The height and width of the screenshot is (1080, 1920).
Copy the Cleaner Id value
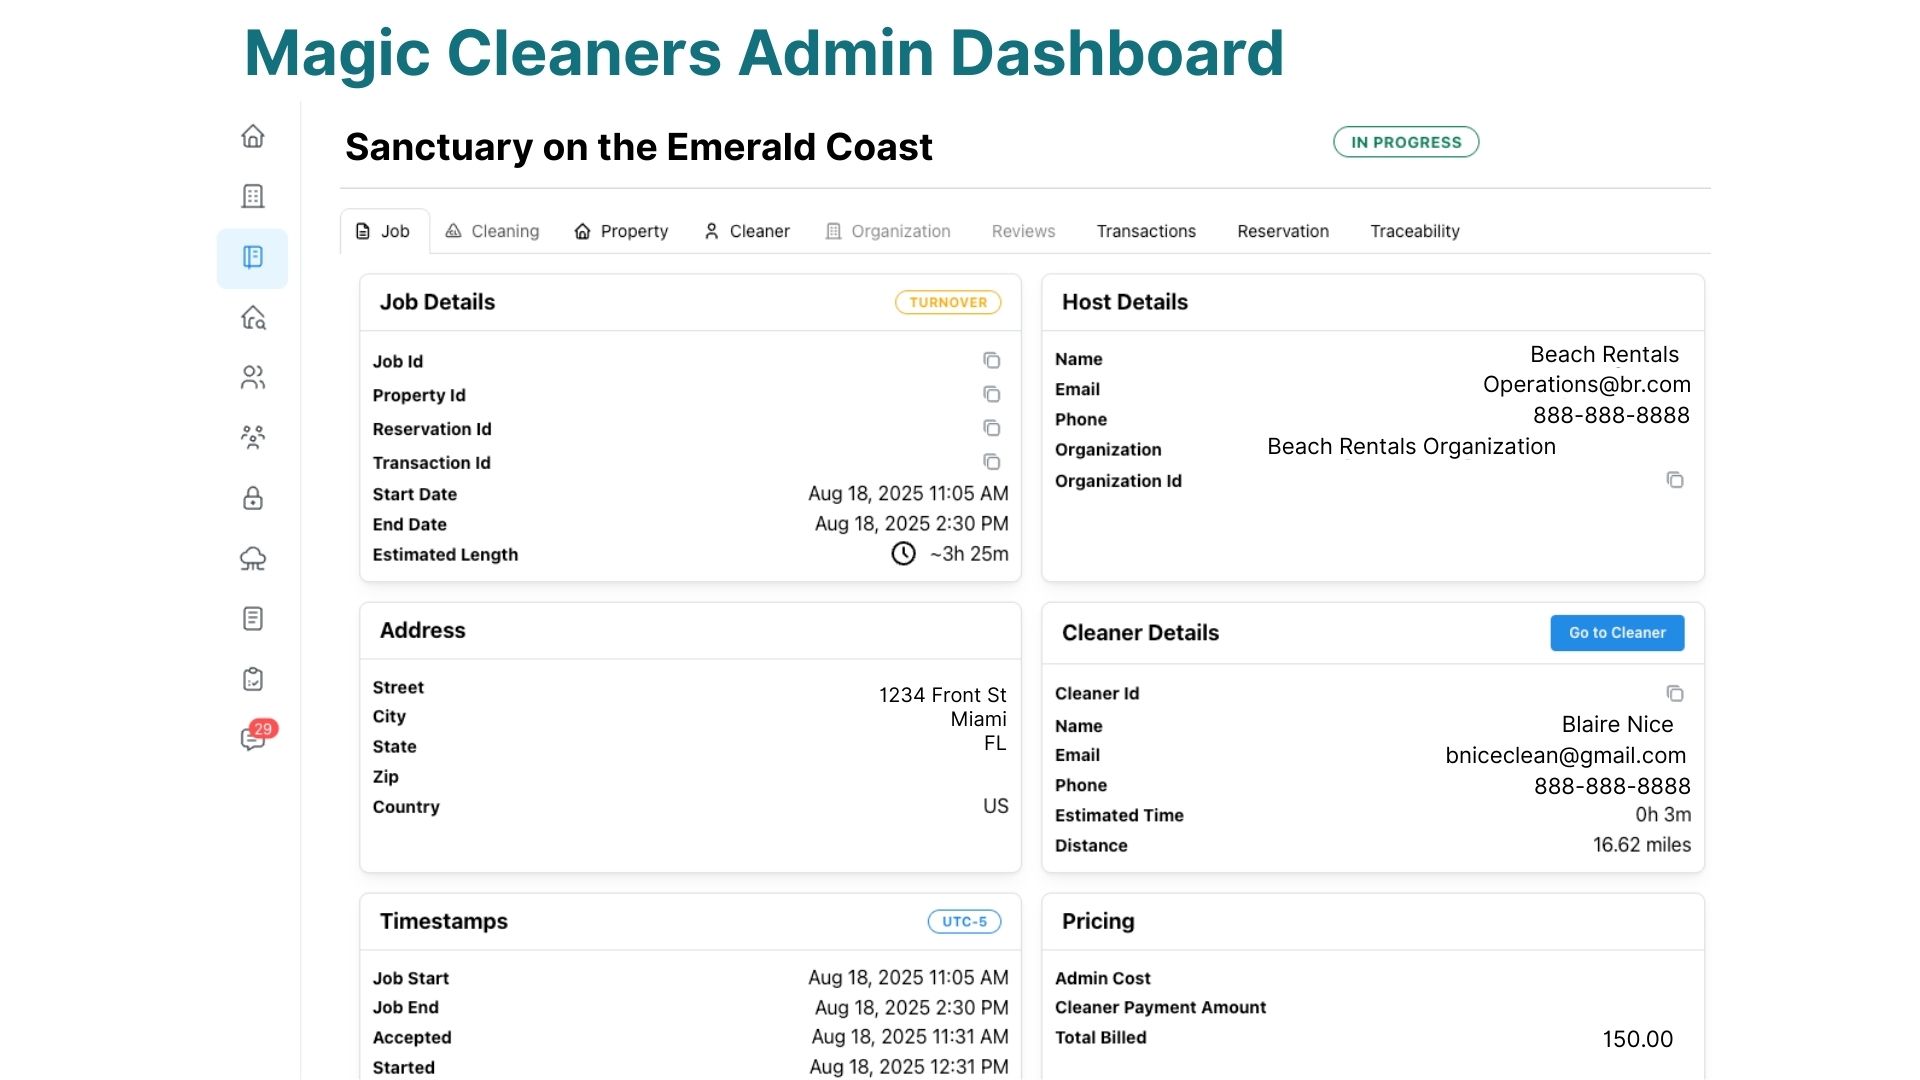tap(1674, 693)
